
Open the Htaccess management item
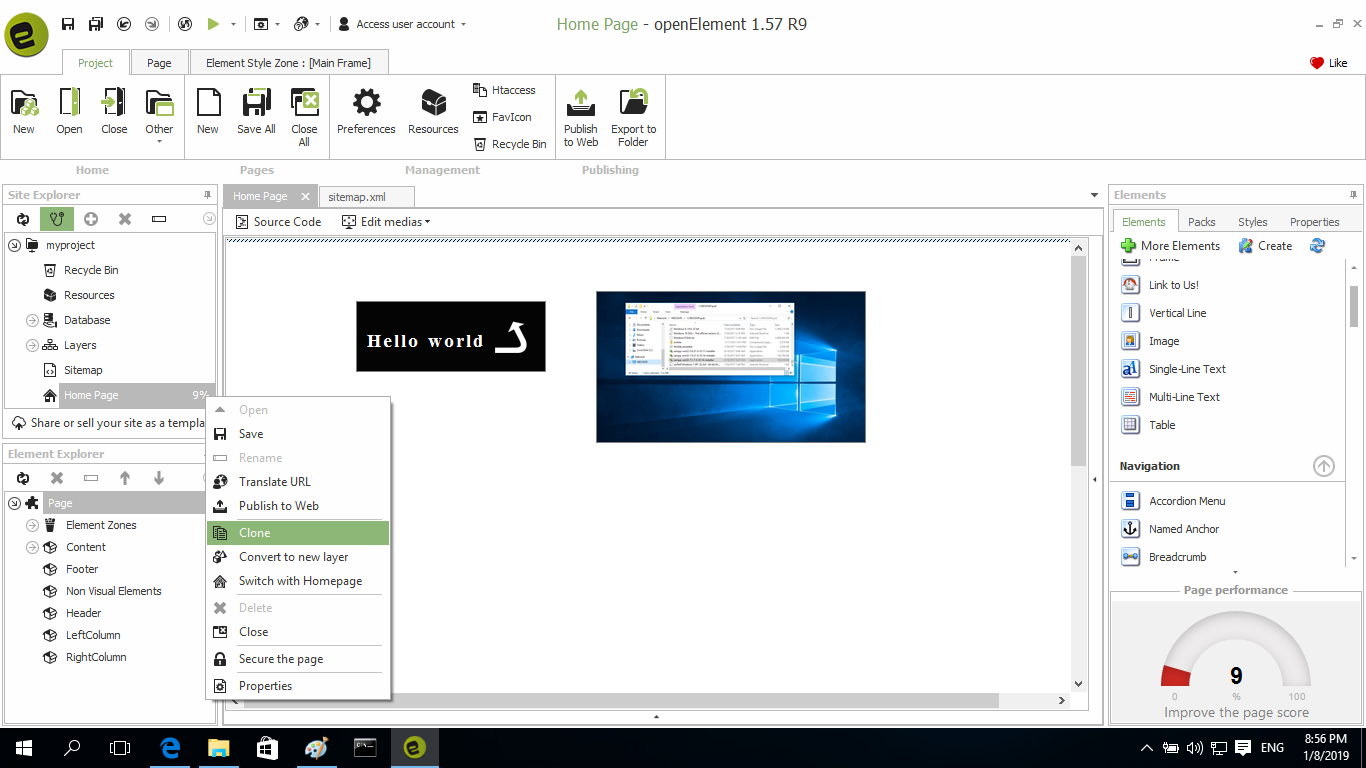(504, 90)
